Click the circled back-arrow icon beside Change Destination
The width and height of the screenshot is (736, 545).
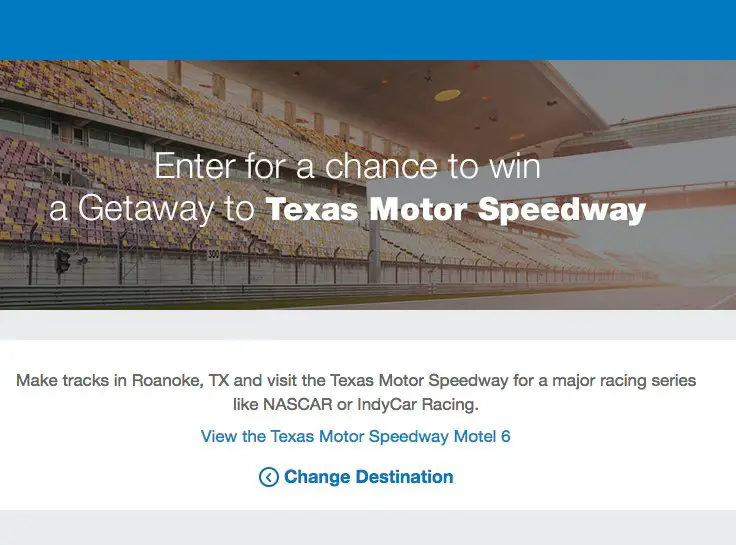268,477
